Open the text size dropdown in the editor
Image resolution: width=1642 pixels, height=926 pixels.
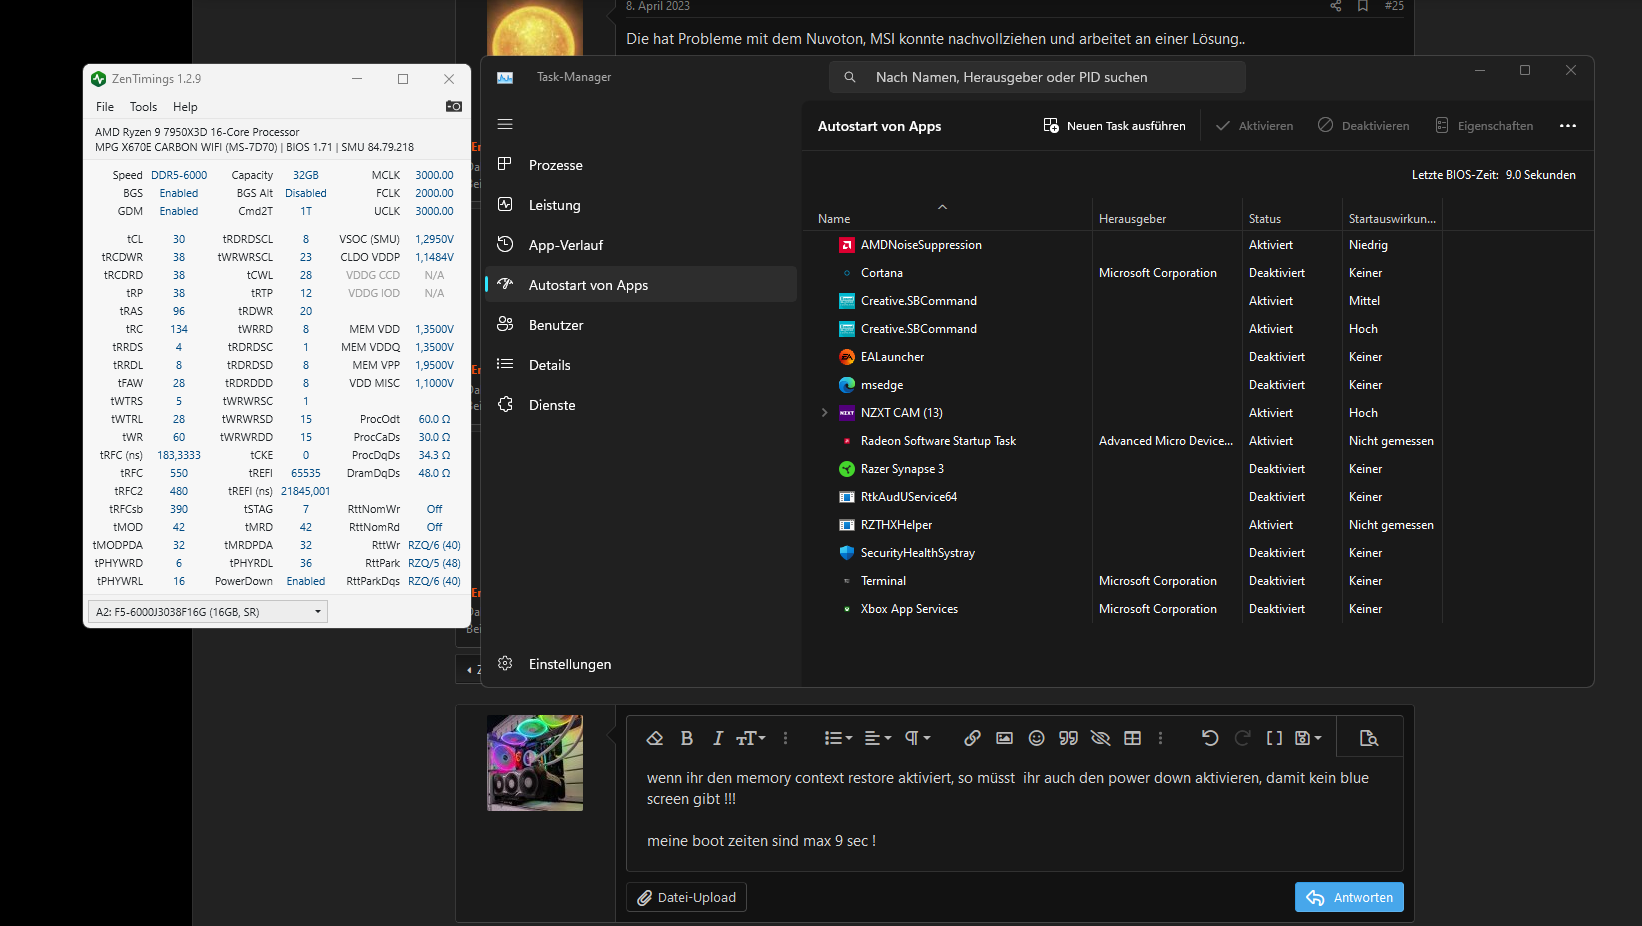click(750, 737)
